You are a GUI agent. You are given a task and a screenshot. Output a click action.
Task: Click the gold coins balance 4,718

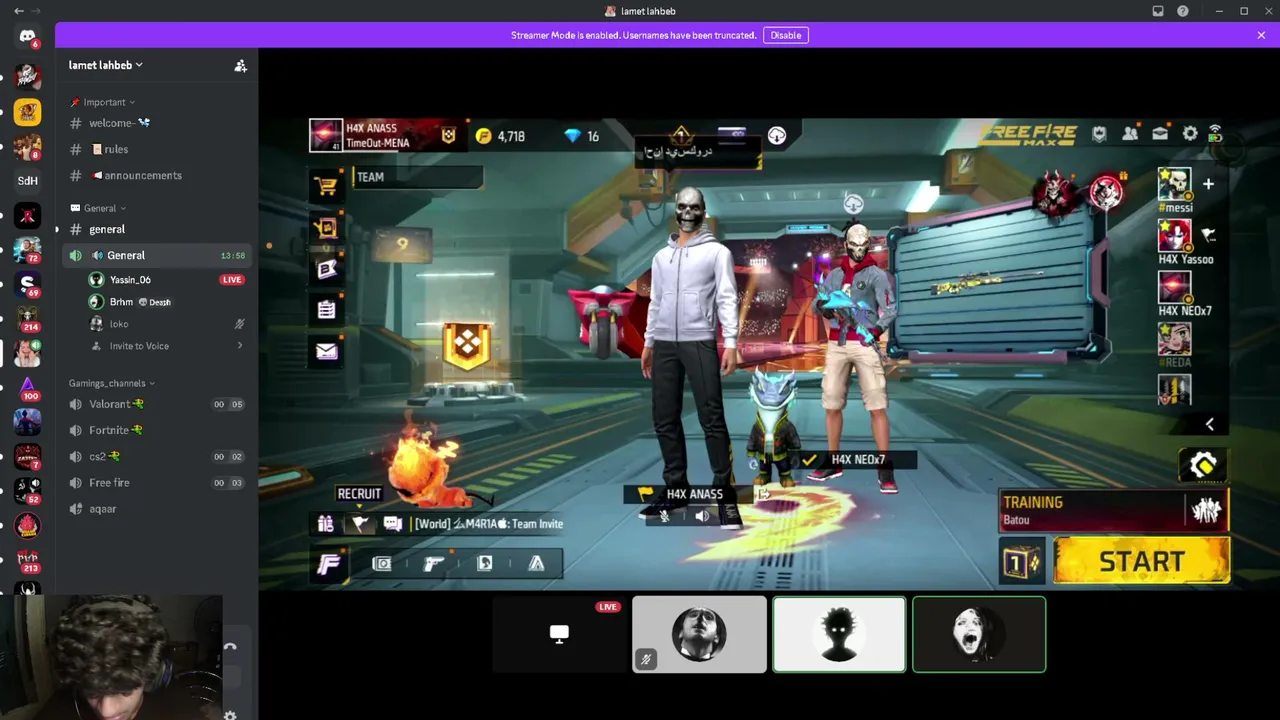pyautogui.click(x=500, y=136)
